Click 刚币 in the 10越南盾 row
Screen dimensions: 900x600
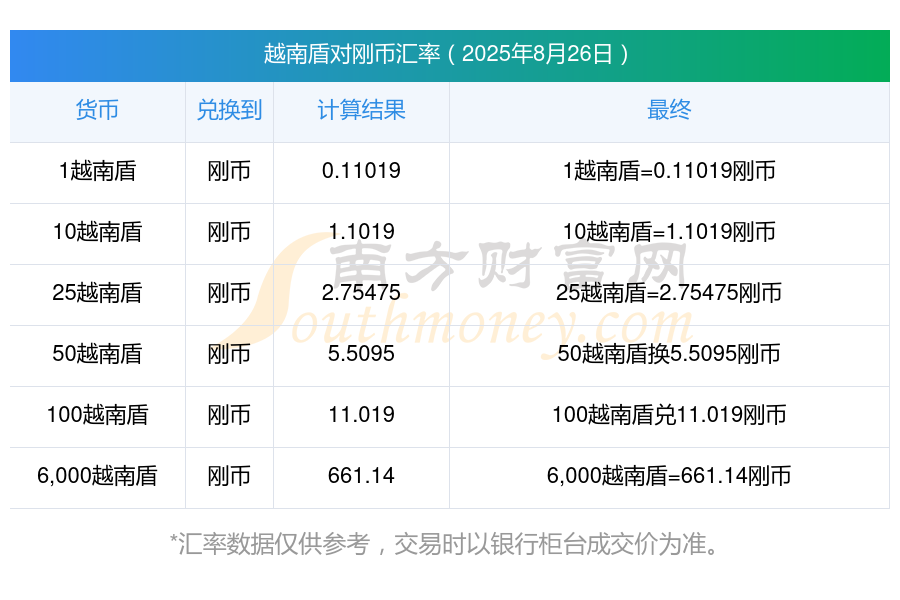(229, 232)
